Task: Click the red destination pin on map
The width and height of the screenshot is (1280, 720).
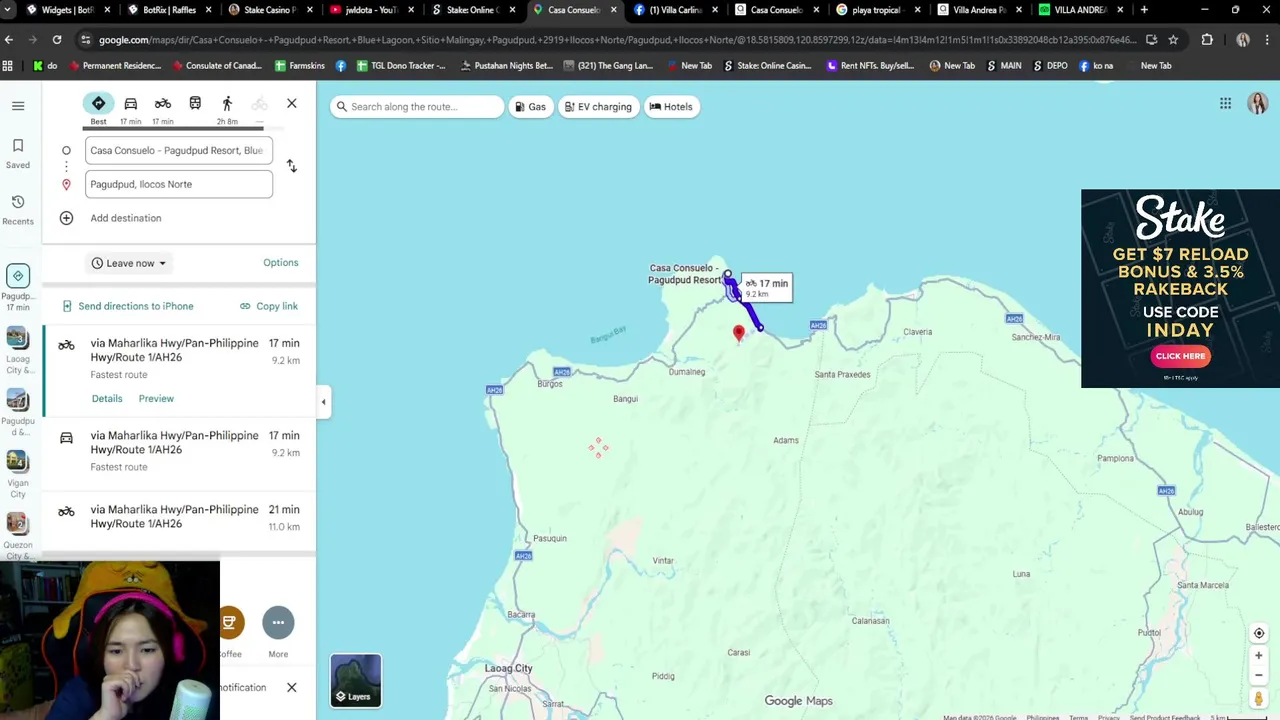Action: click(x=739, y=333)
